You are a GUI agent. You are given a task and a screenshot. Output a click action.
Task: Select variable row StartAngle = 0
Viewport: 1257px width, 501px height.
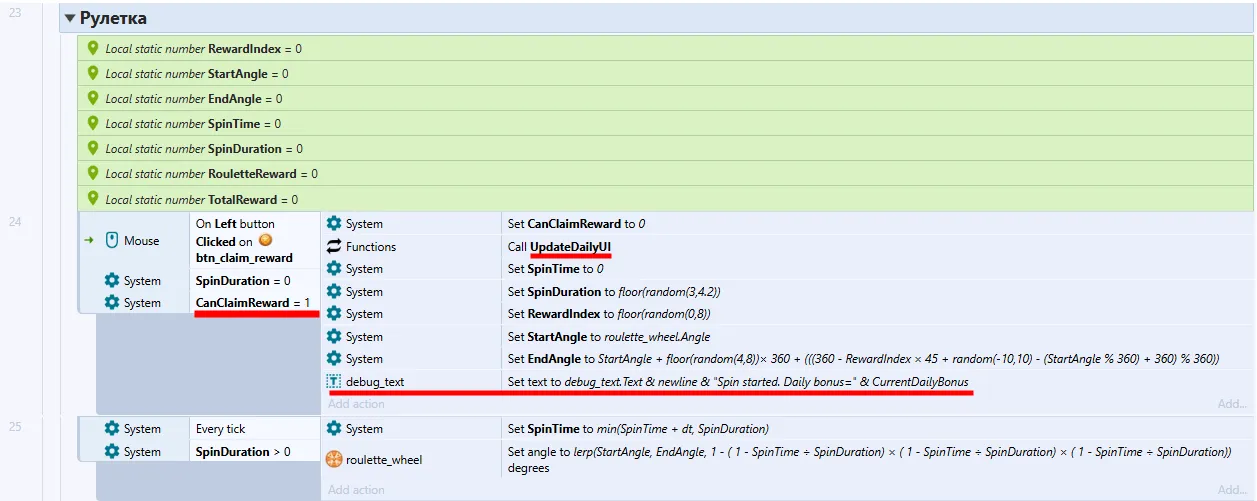click(665, 73)
